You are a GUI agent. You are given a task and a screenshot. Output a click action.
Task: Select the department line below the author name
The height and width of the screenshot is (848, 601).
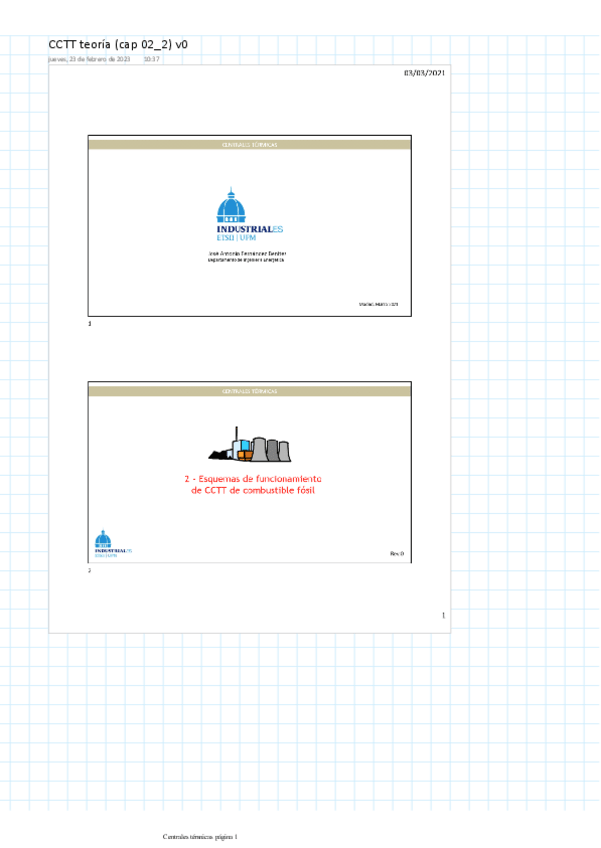(246, 260)
